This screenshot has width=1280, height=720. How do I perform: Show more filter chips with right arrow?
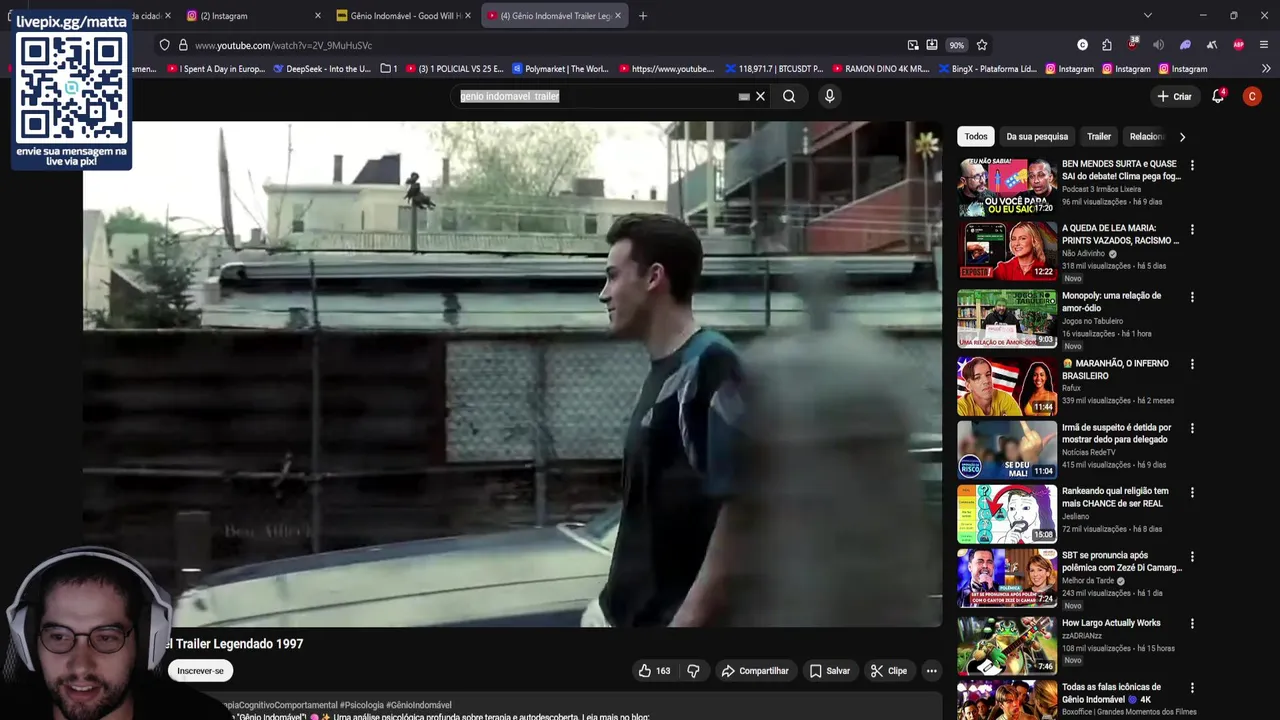[1182, 137]
